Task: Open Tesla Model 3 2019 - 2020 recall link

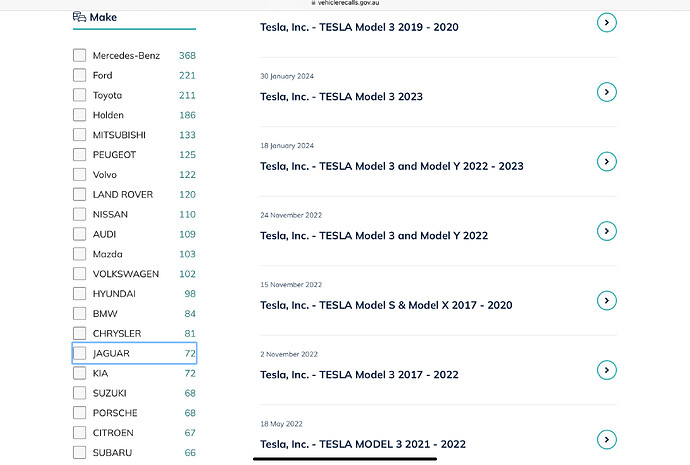Action: [359, 27]
